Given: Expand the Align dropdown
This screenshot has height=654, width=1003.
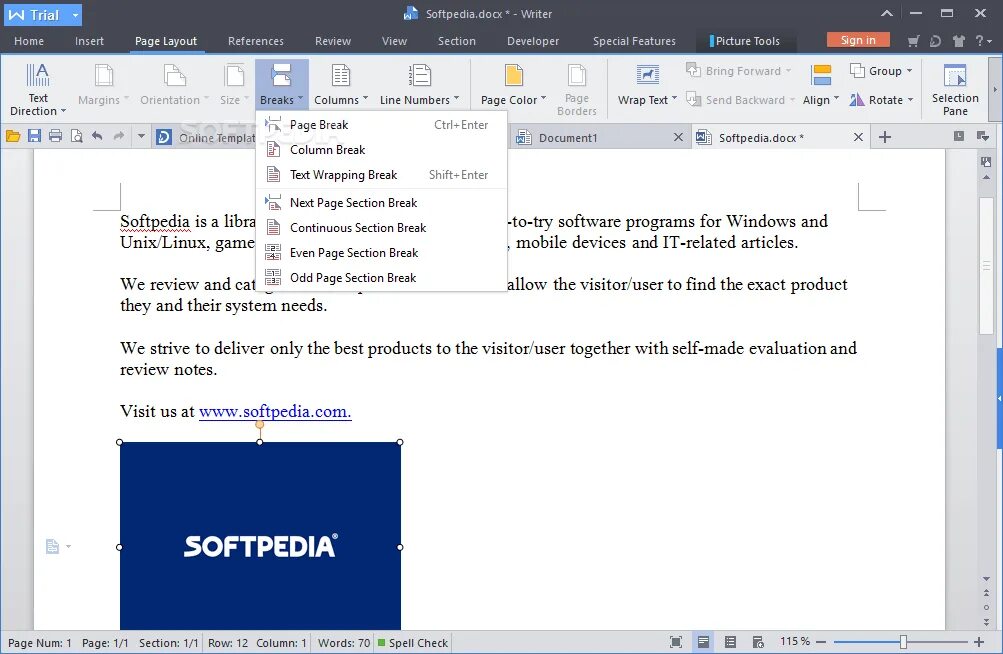Looking at the screenshot, I should (x=836, y=99).
